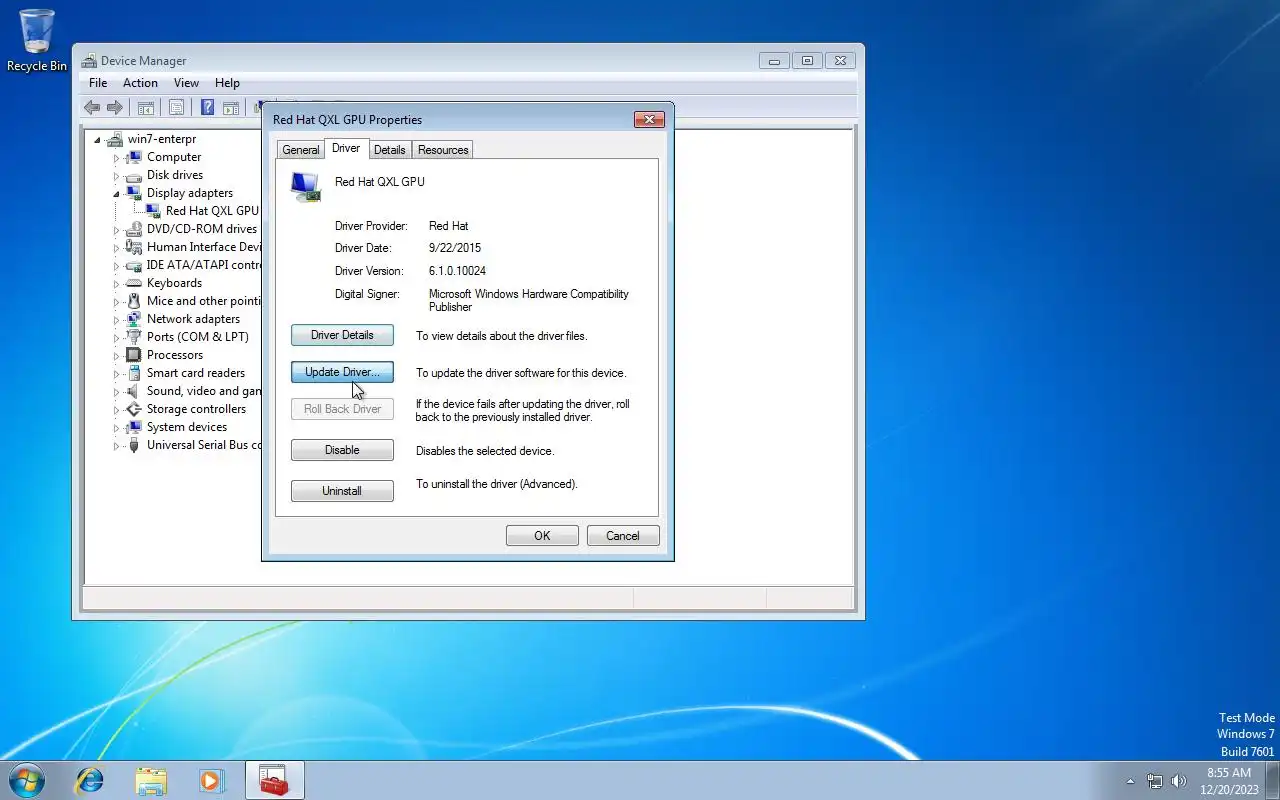Viewport: 1280px width, 800px height.
Task: Click the Forward arrow in Device Manager toolbar
Action: pos(115,108)
